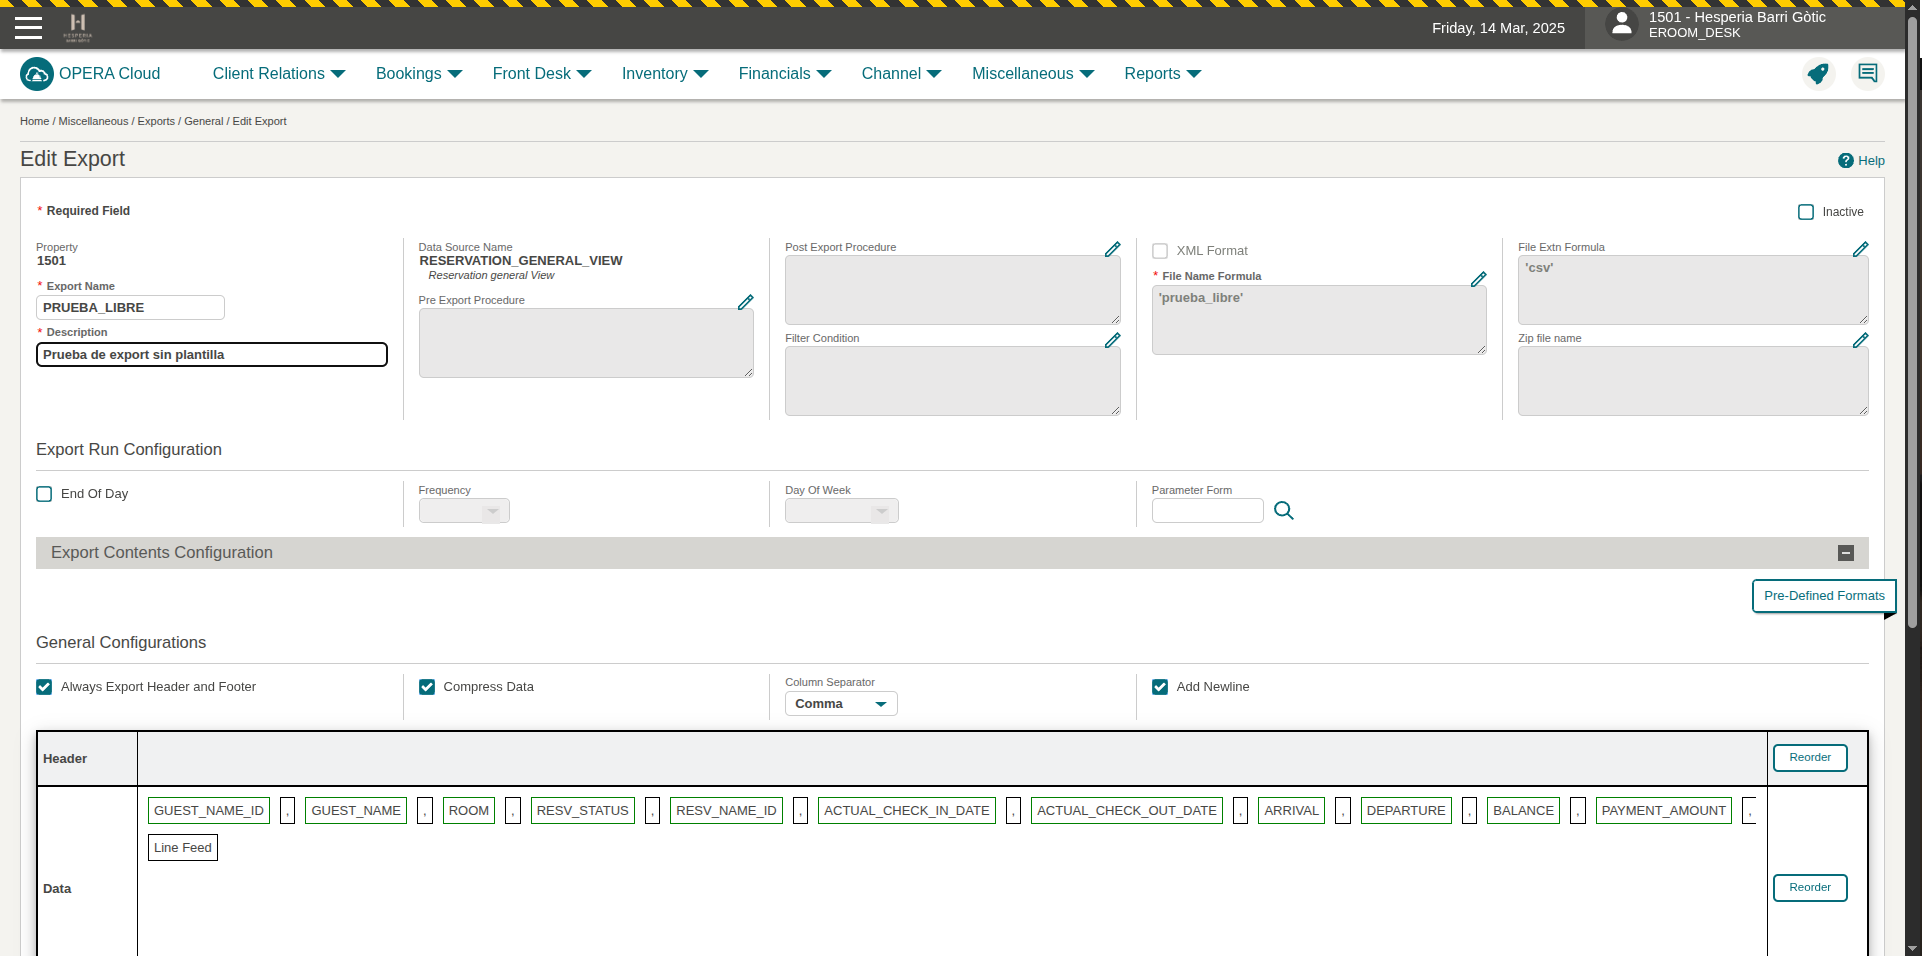Click the Post Export Procedure edit pencil
This screenshot has width=1922, height=956.
click(x=1112, y=249)
